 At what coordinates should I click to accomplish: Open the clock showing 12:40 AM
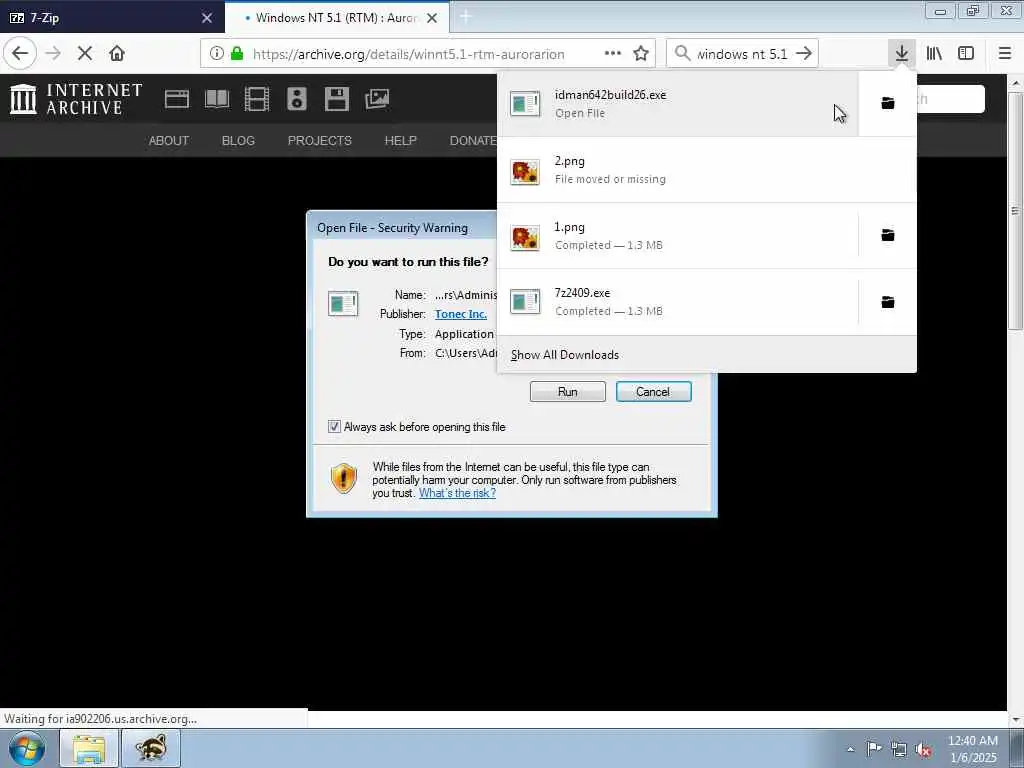(973, 749)
